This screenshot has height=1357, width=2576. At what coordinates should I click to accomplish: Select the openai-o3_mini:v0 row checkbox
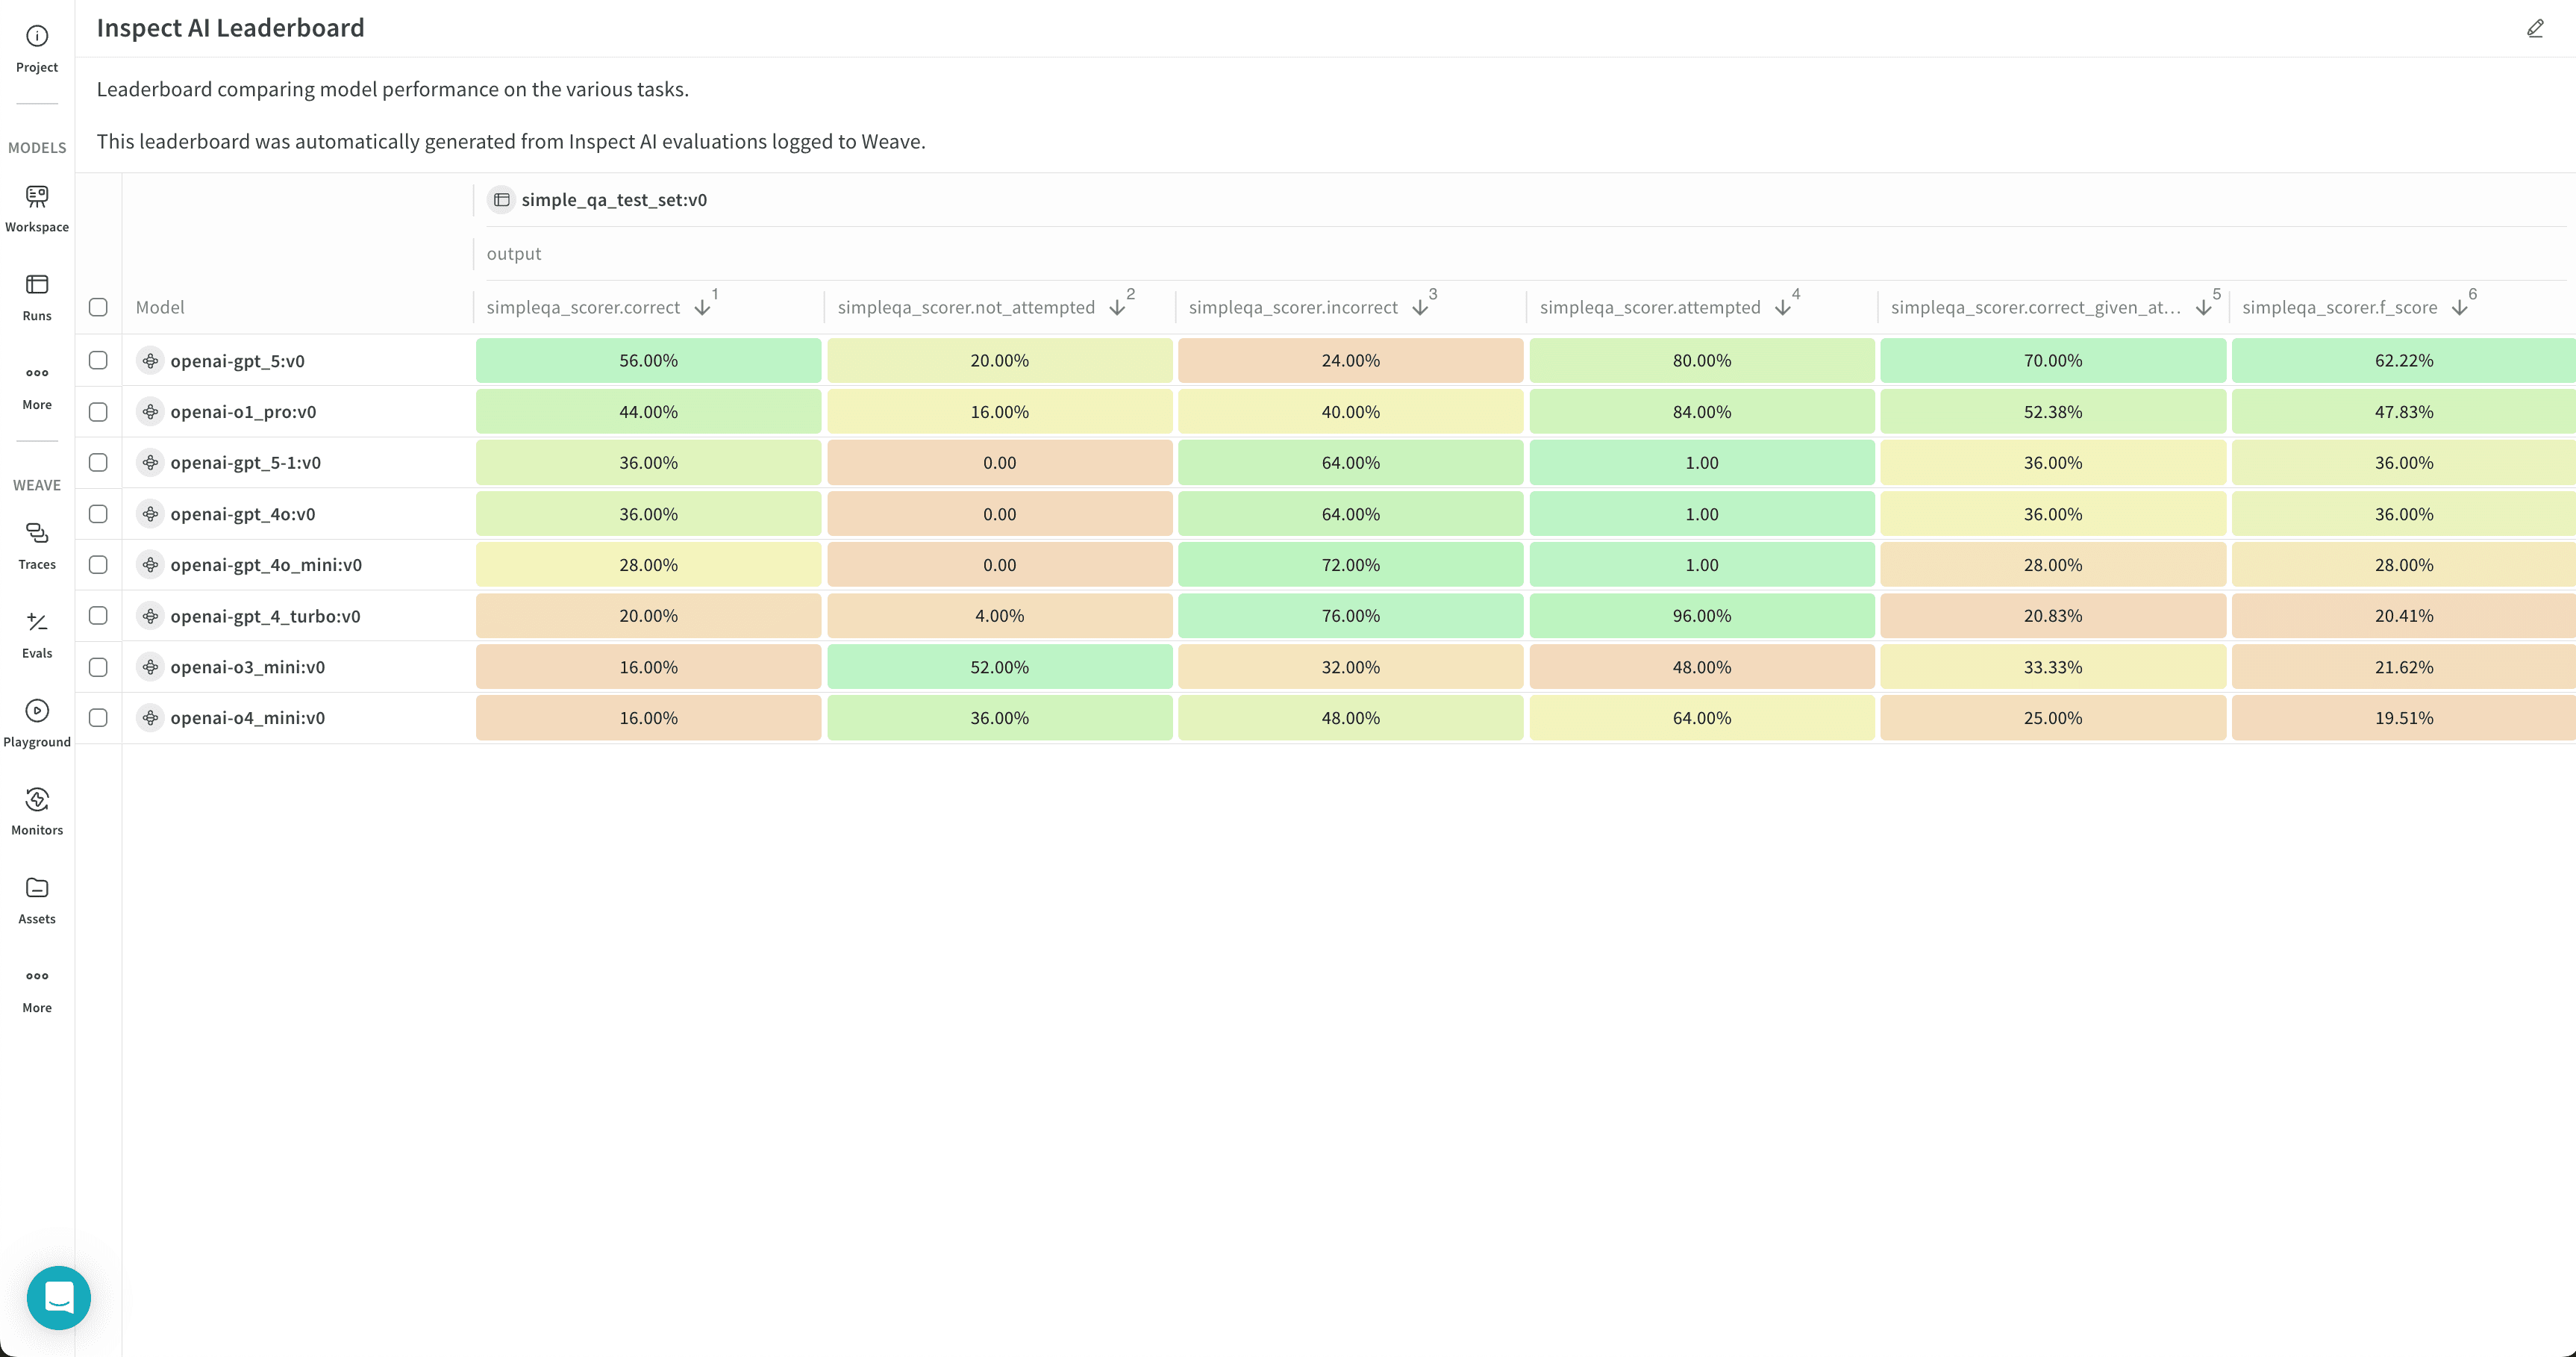[98, 666]
